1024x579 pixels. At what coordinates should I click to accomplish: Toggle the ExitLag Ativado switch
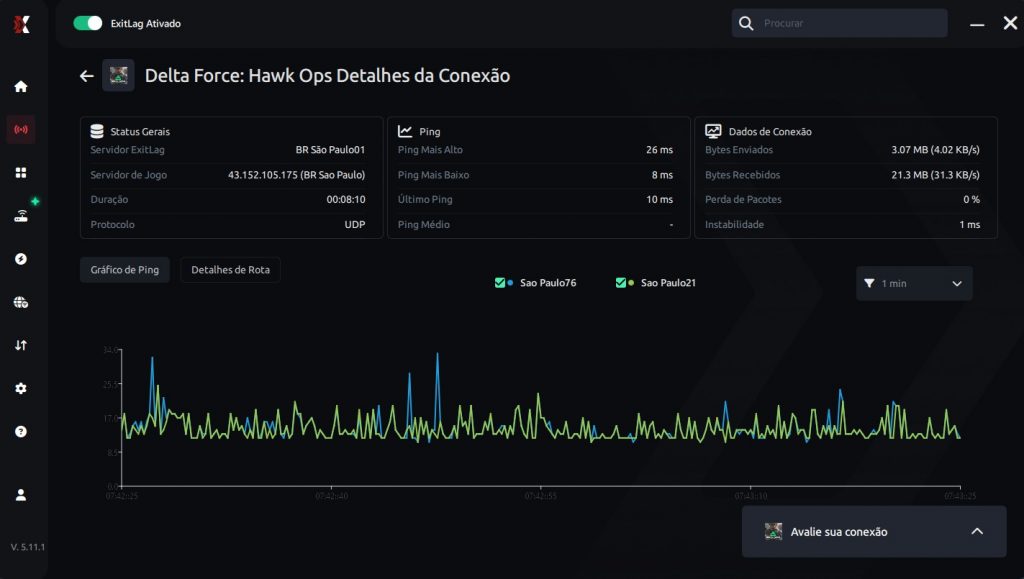point(88,23)
